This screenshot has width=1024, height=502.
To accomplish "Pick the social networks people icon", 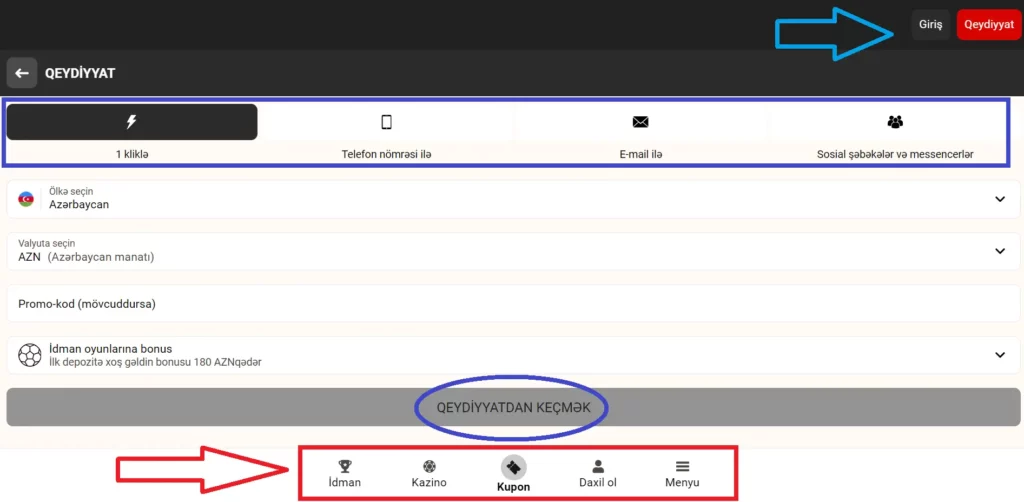I will coord(895,122).
